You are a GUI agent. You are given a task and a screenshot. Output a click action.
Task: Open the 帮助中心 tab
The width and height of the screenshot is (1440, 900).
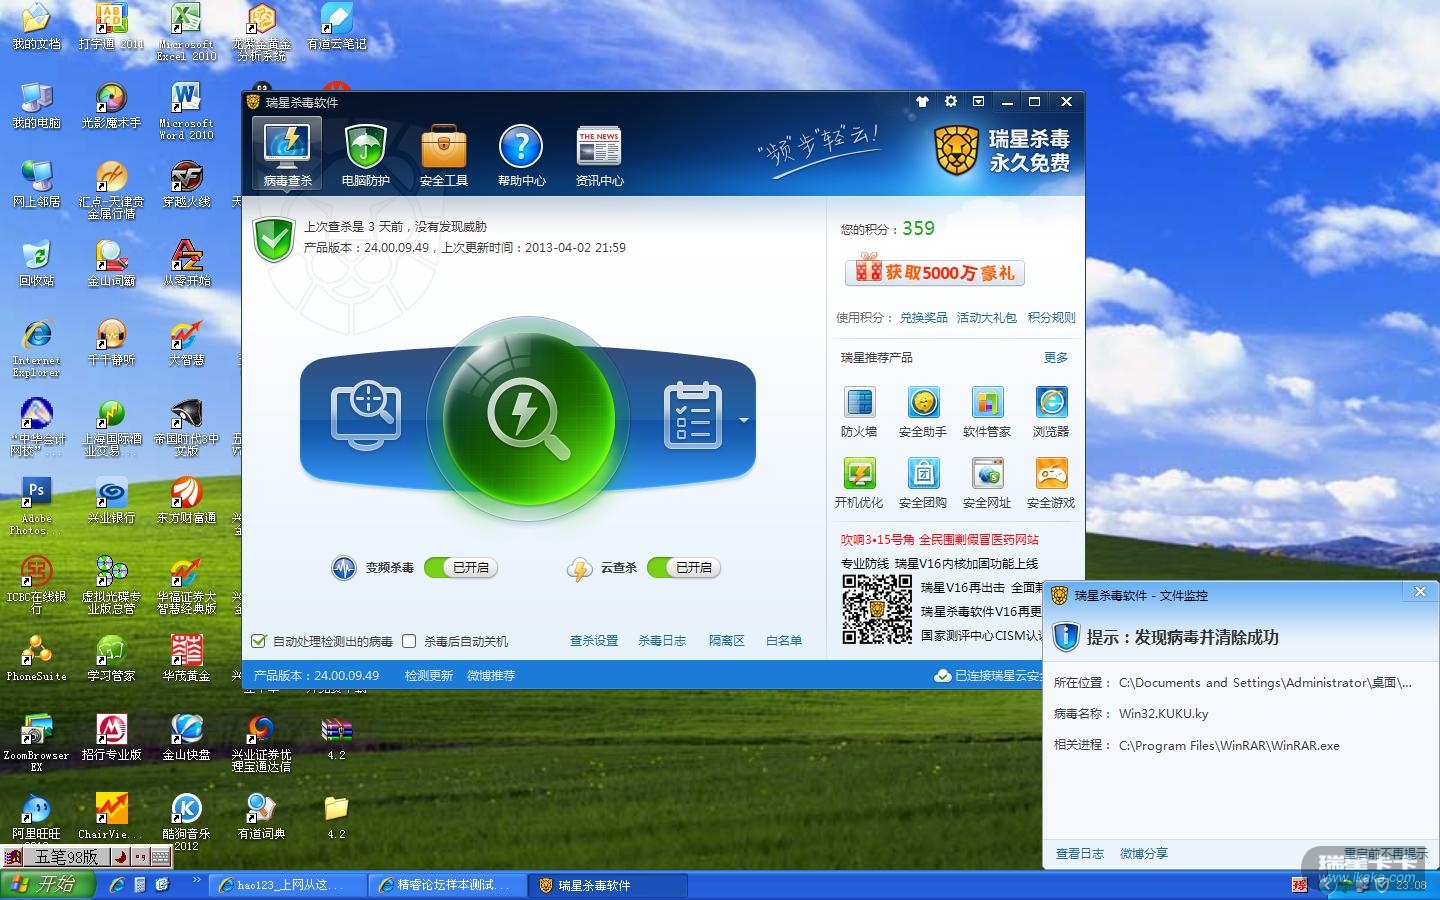pos(521,154)
